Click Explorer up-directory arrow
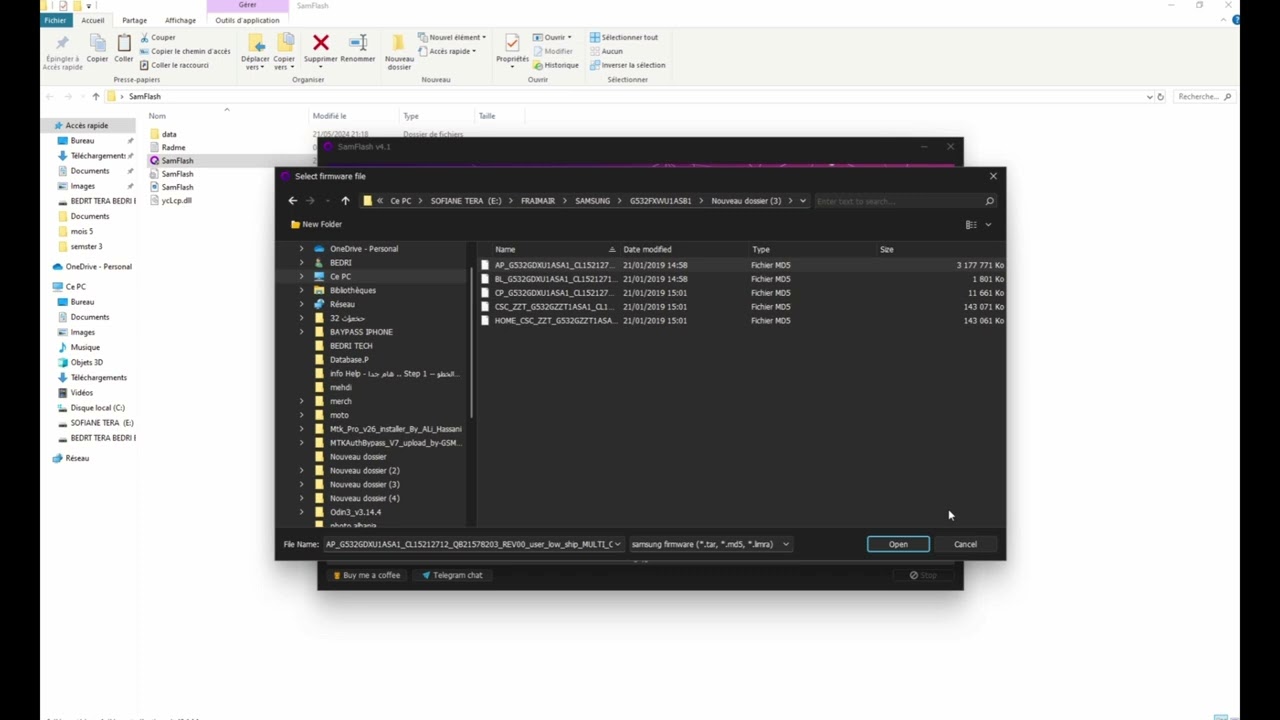Viewport: 1280px width, 720px height. [x=96, y=97]
